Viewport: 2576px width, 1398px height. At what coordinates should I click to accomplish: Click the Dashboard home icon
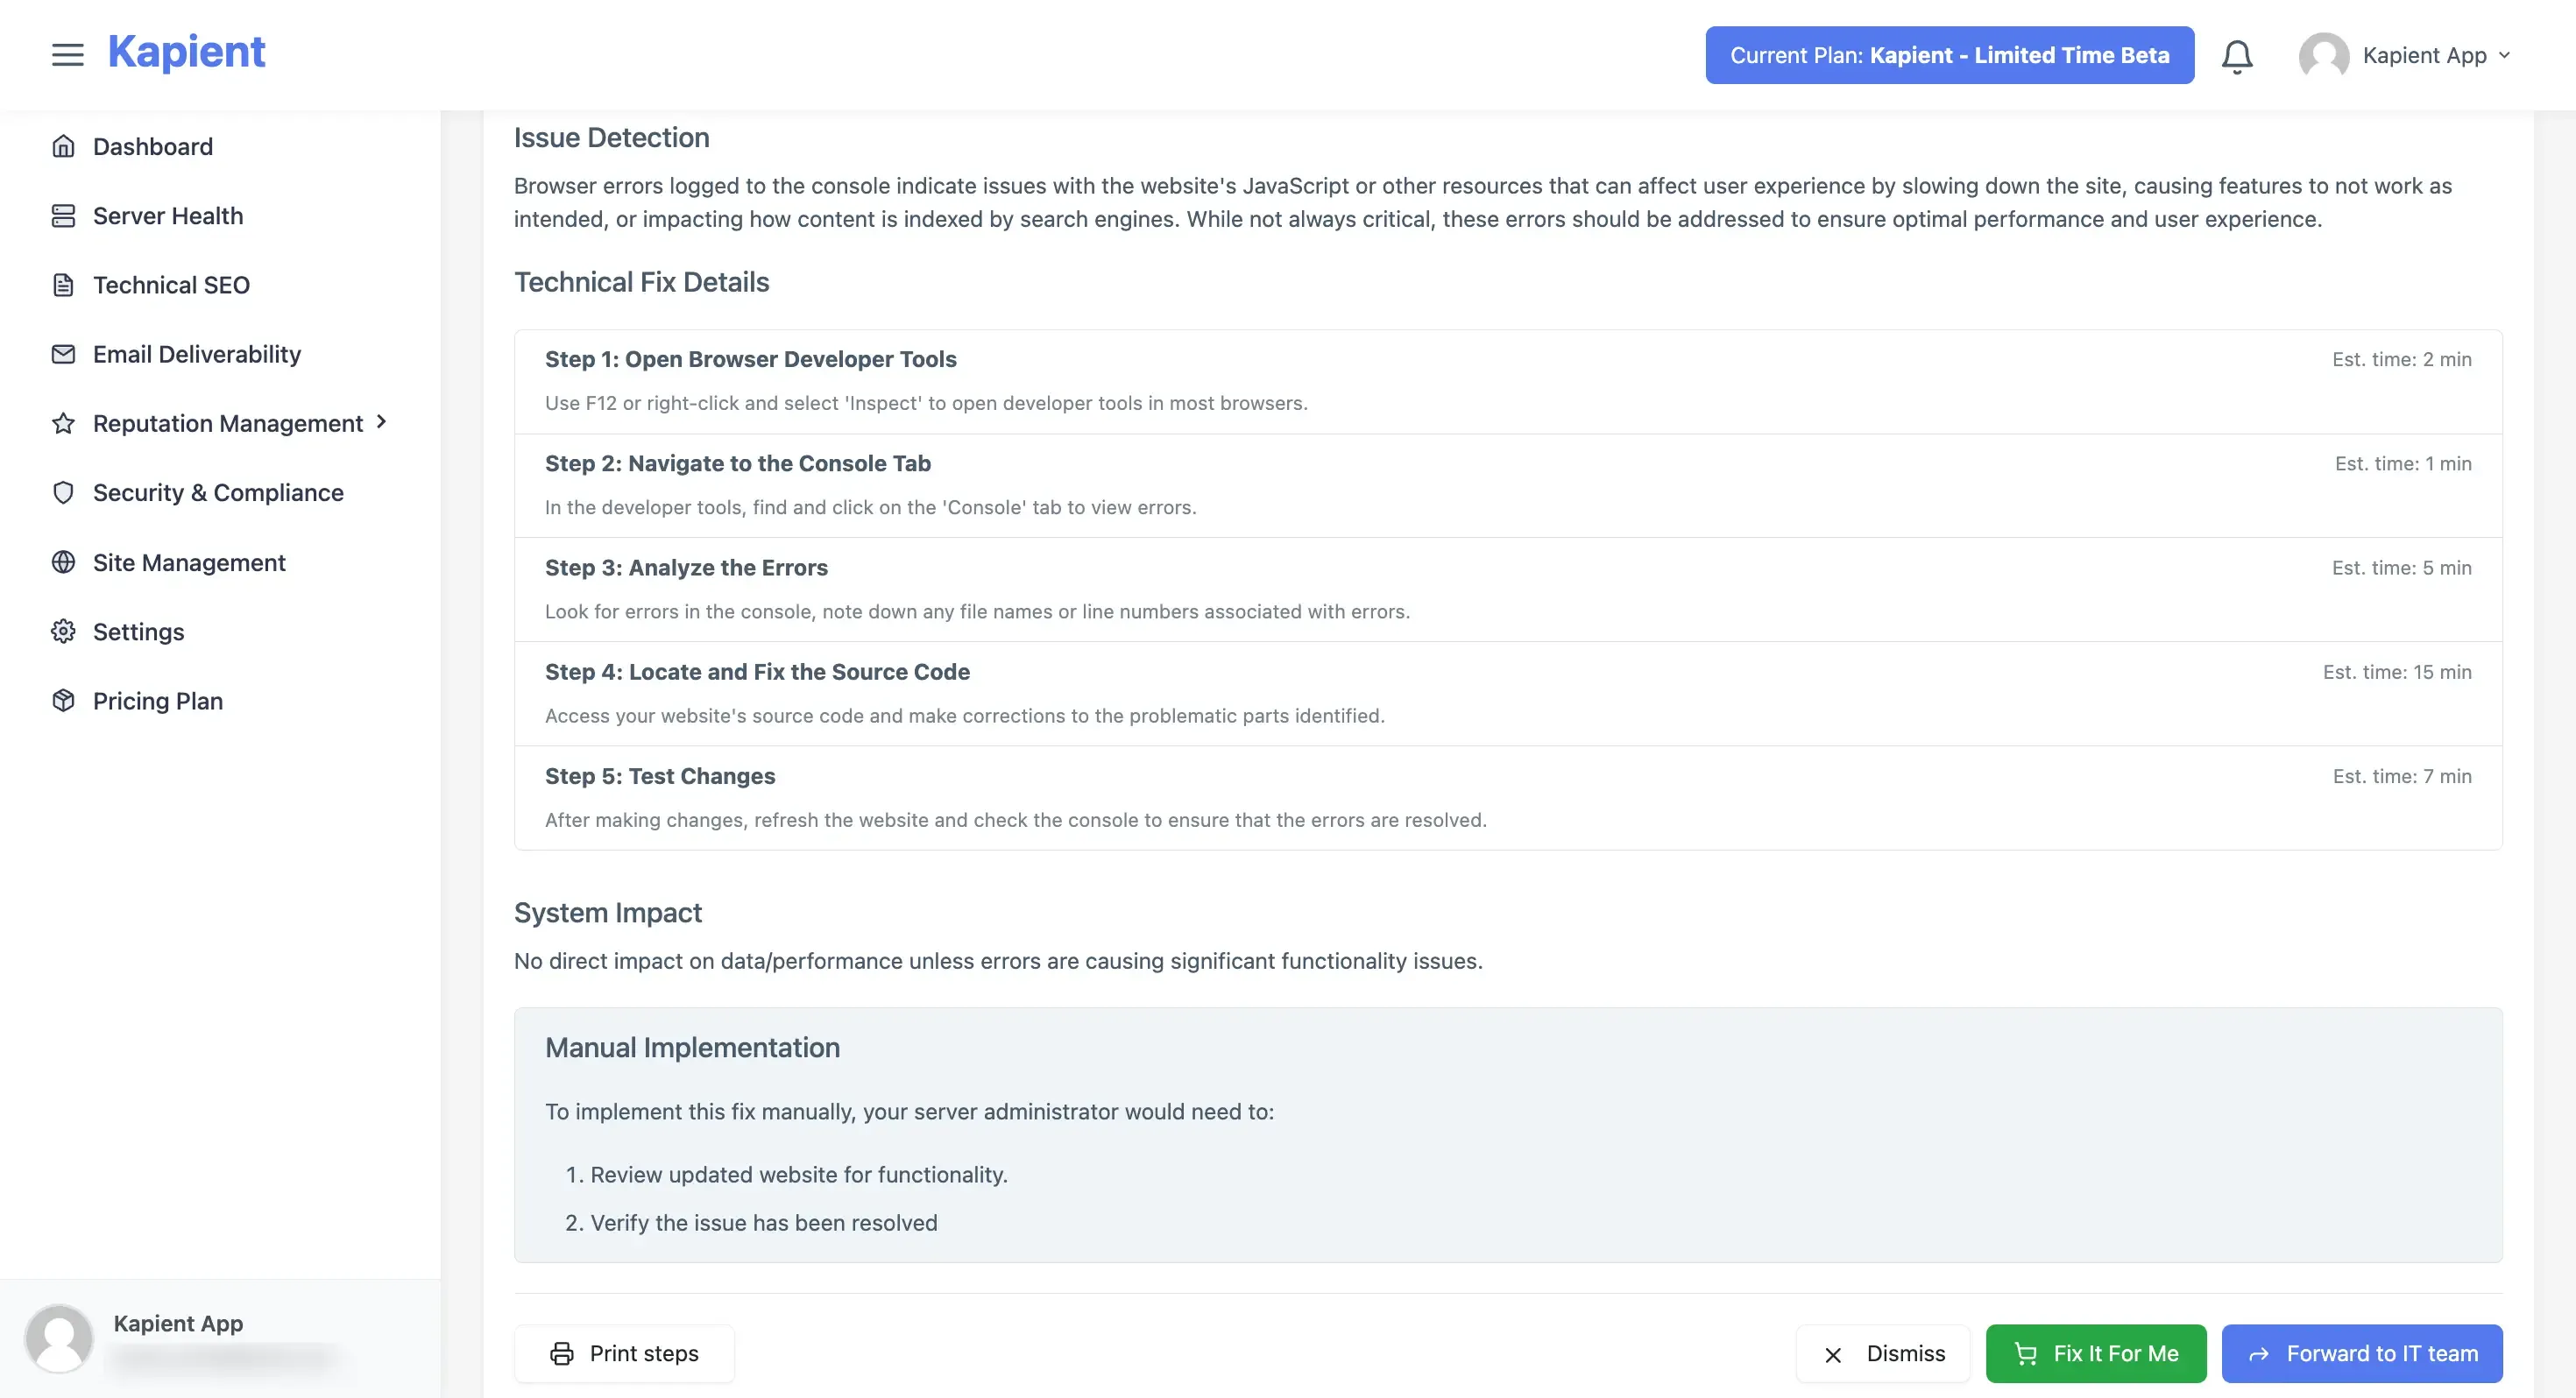point(63,147)
